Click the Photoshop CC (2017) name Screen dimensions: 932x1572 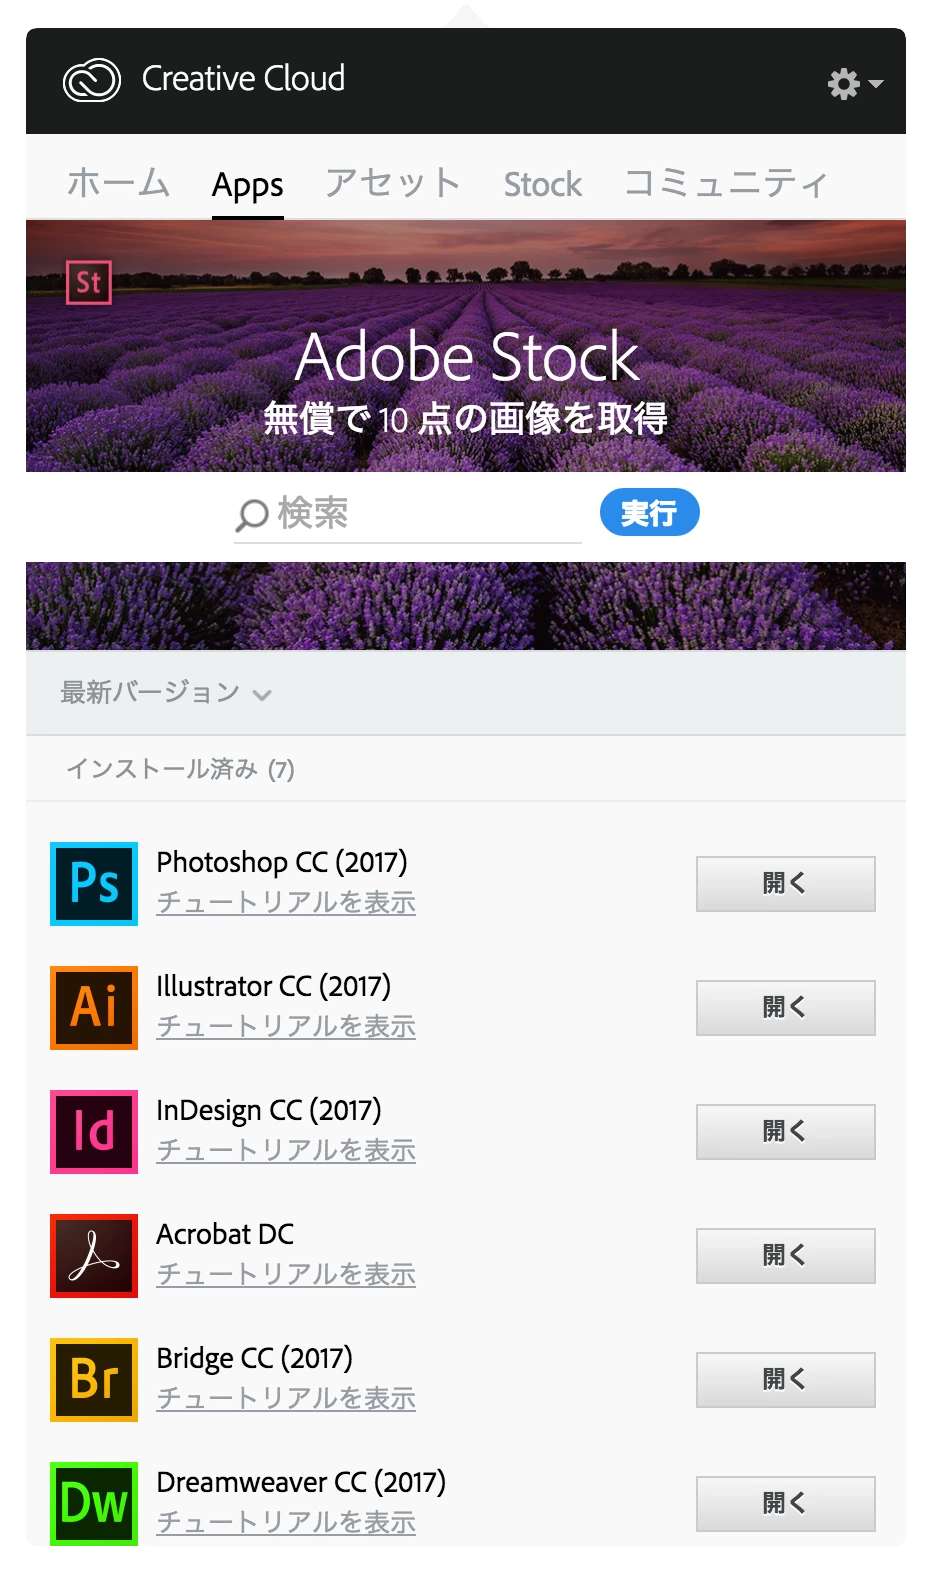pyautogui.click(x=282, y=862)
